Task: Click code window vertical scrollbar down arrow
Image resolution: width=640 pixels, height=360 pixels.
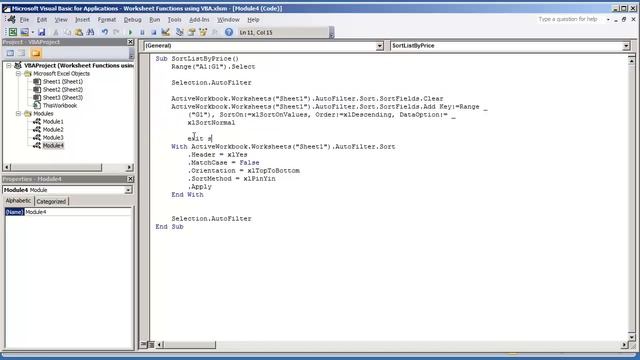Action: 631,337
